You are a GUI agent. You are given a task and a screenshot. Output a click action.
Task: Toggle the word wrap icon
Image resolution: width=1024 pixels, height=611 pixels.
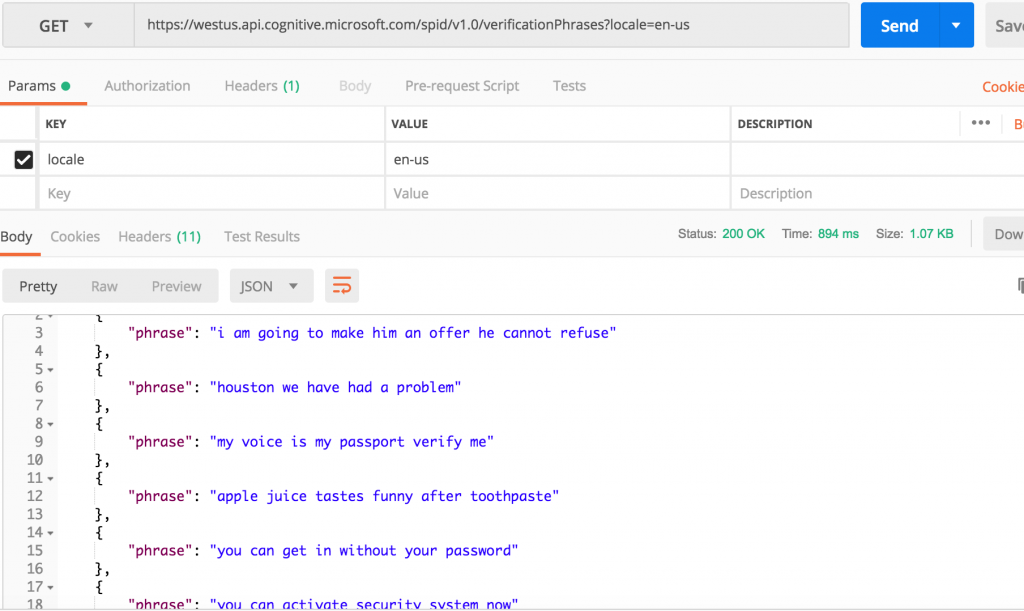point(342,286)
